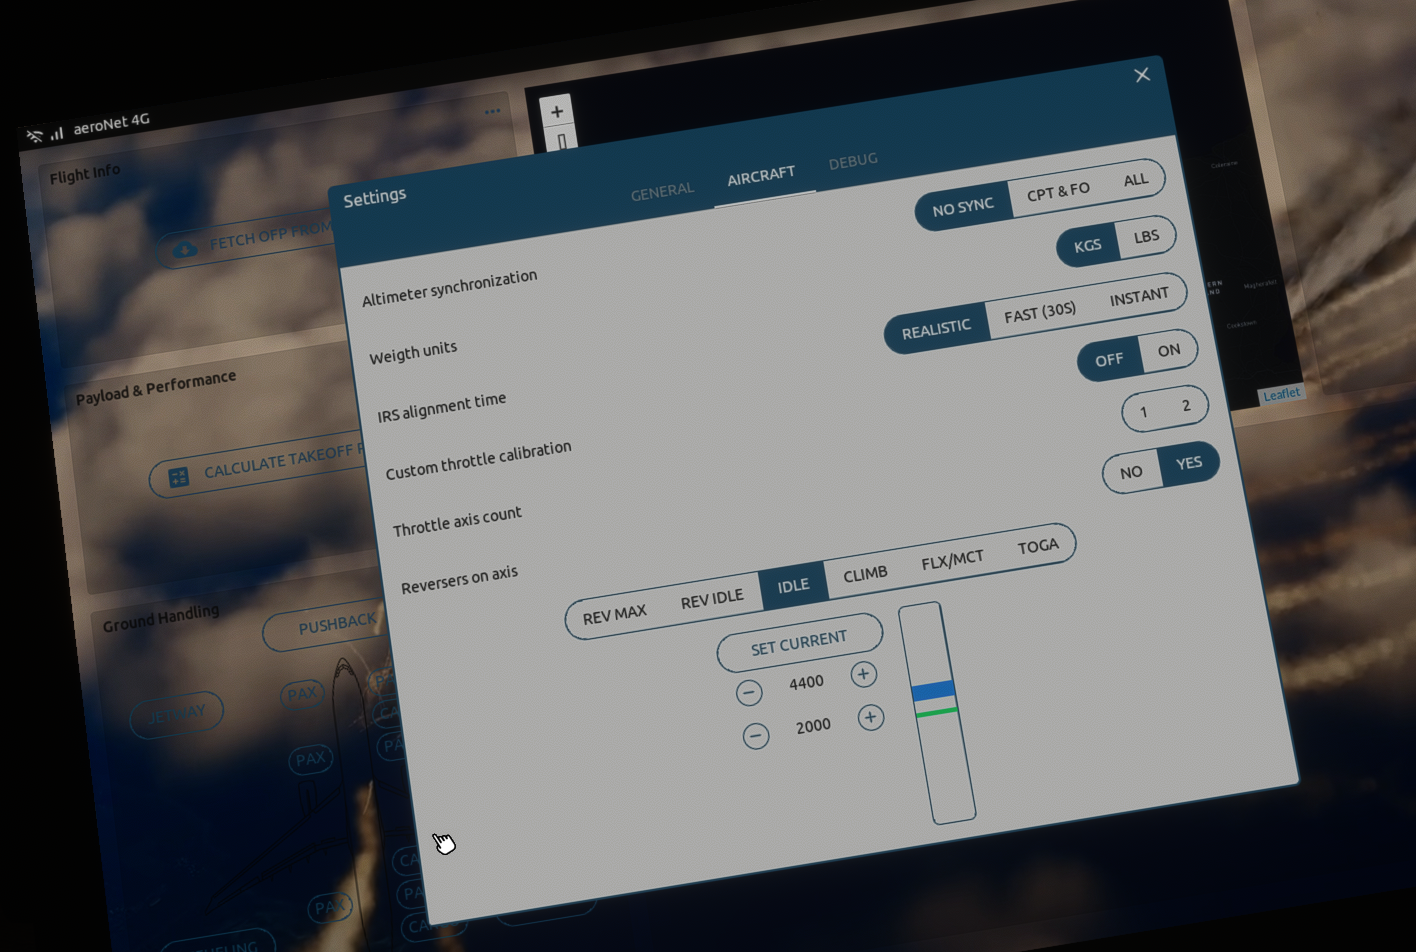Viewport: 1416px width, 952px height.
Task: Open the three-dots menu in Flight Info
Action: tap(492, 111)
